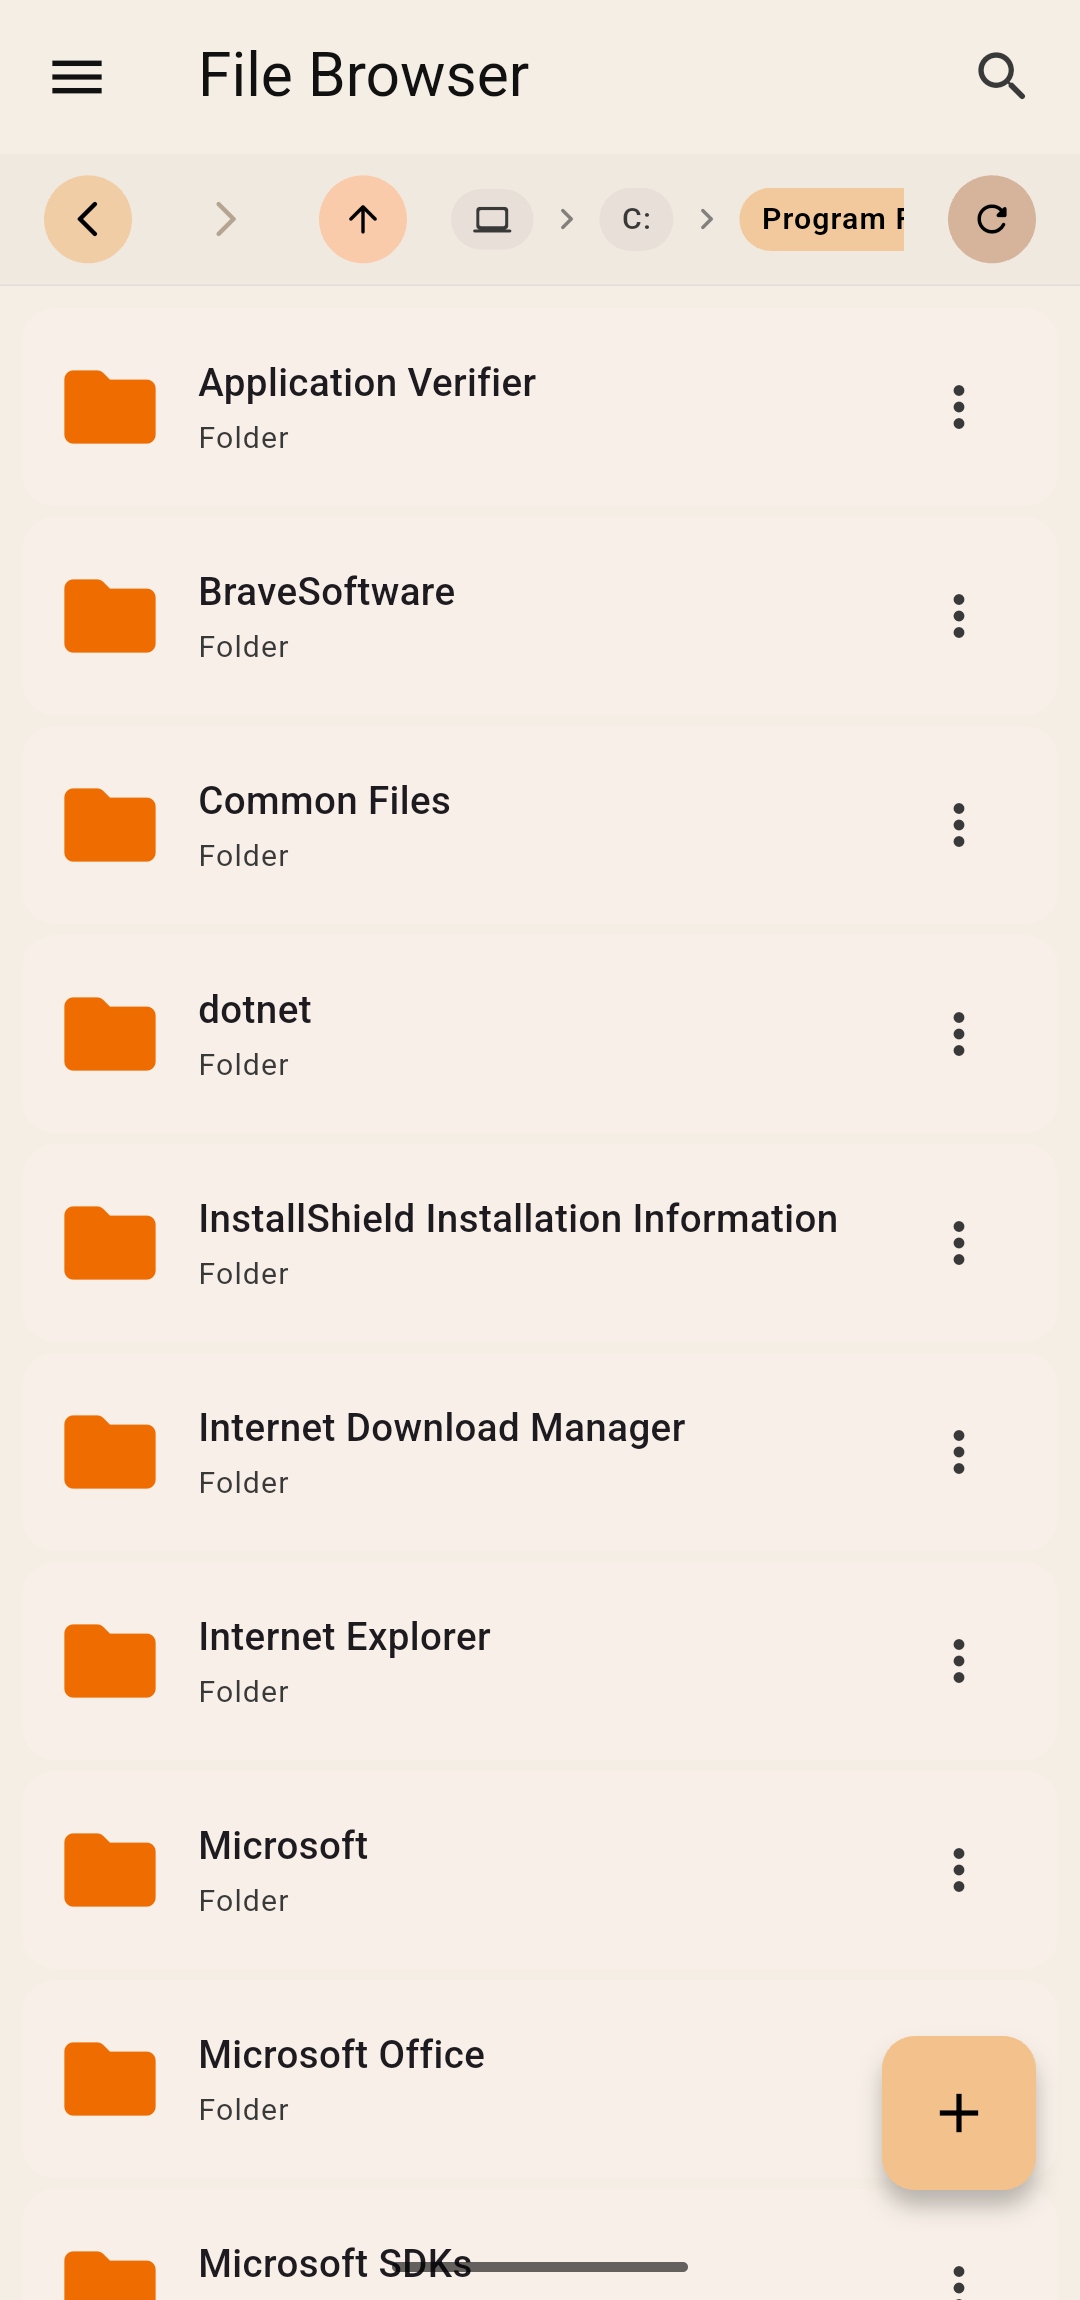Open the Microsoft folder
Image resolution: width=1080 pixels, height=2300 pixels.
pyautogui.click(x=284, y=1869)
